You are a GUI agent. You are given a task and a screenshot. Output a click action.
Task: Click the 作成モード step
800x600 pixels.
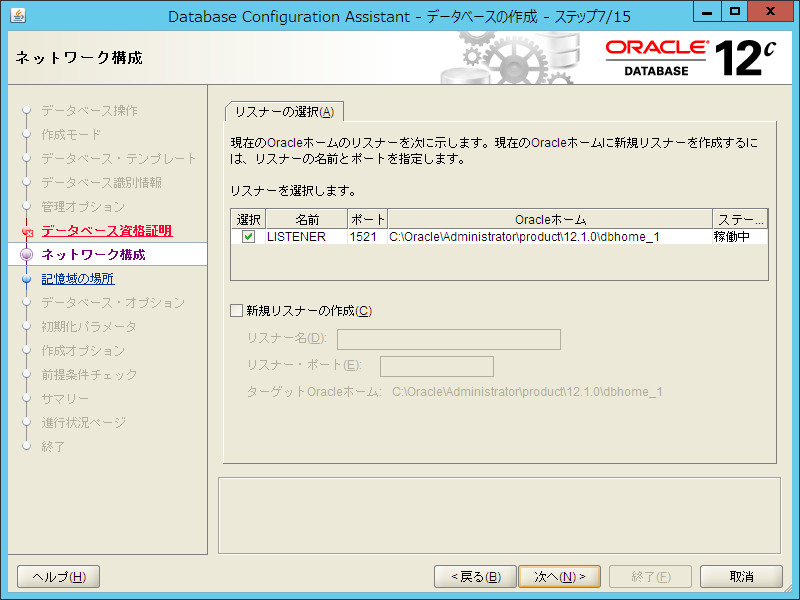71,135
